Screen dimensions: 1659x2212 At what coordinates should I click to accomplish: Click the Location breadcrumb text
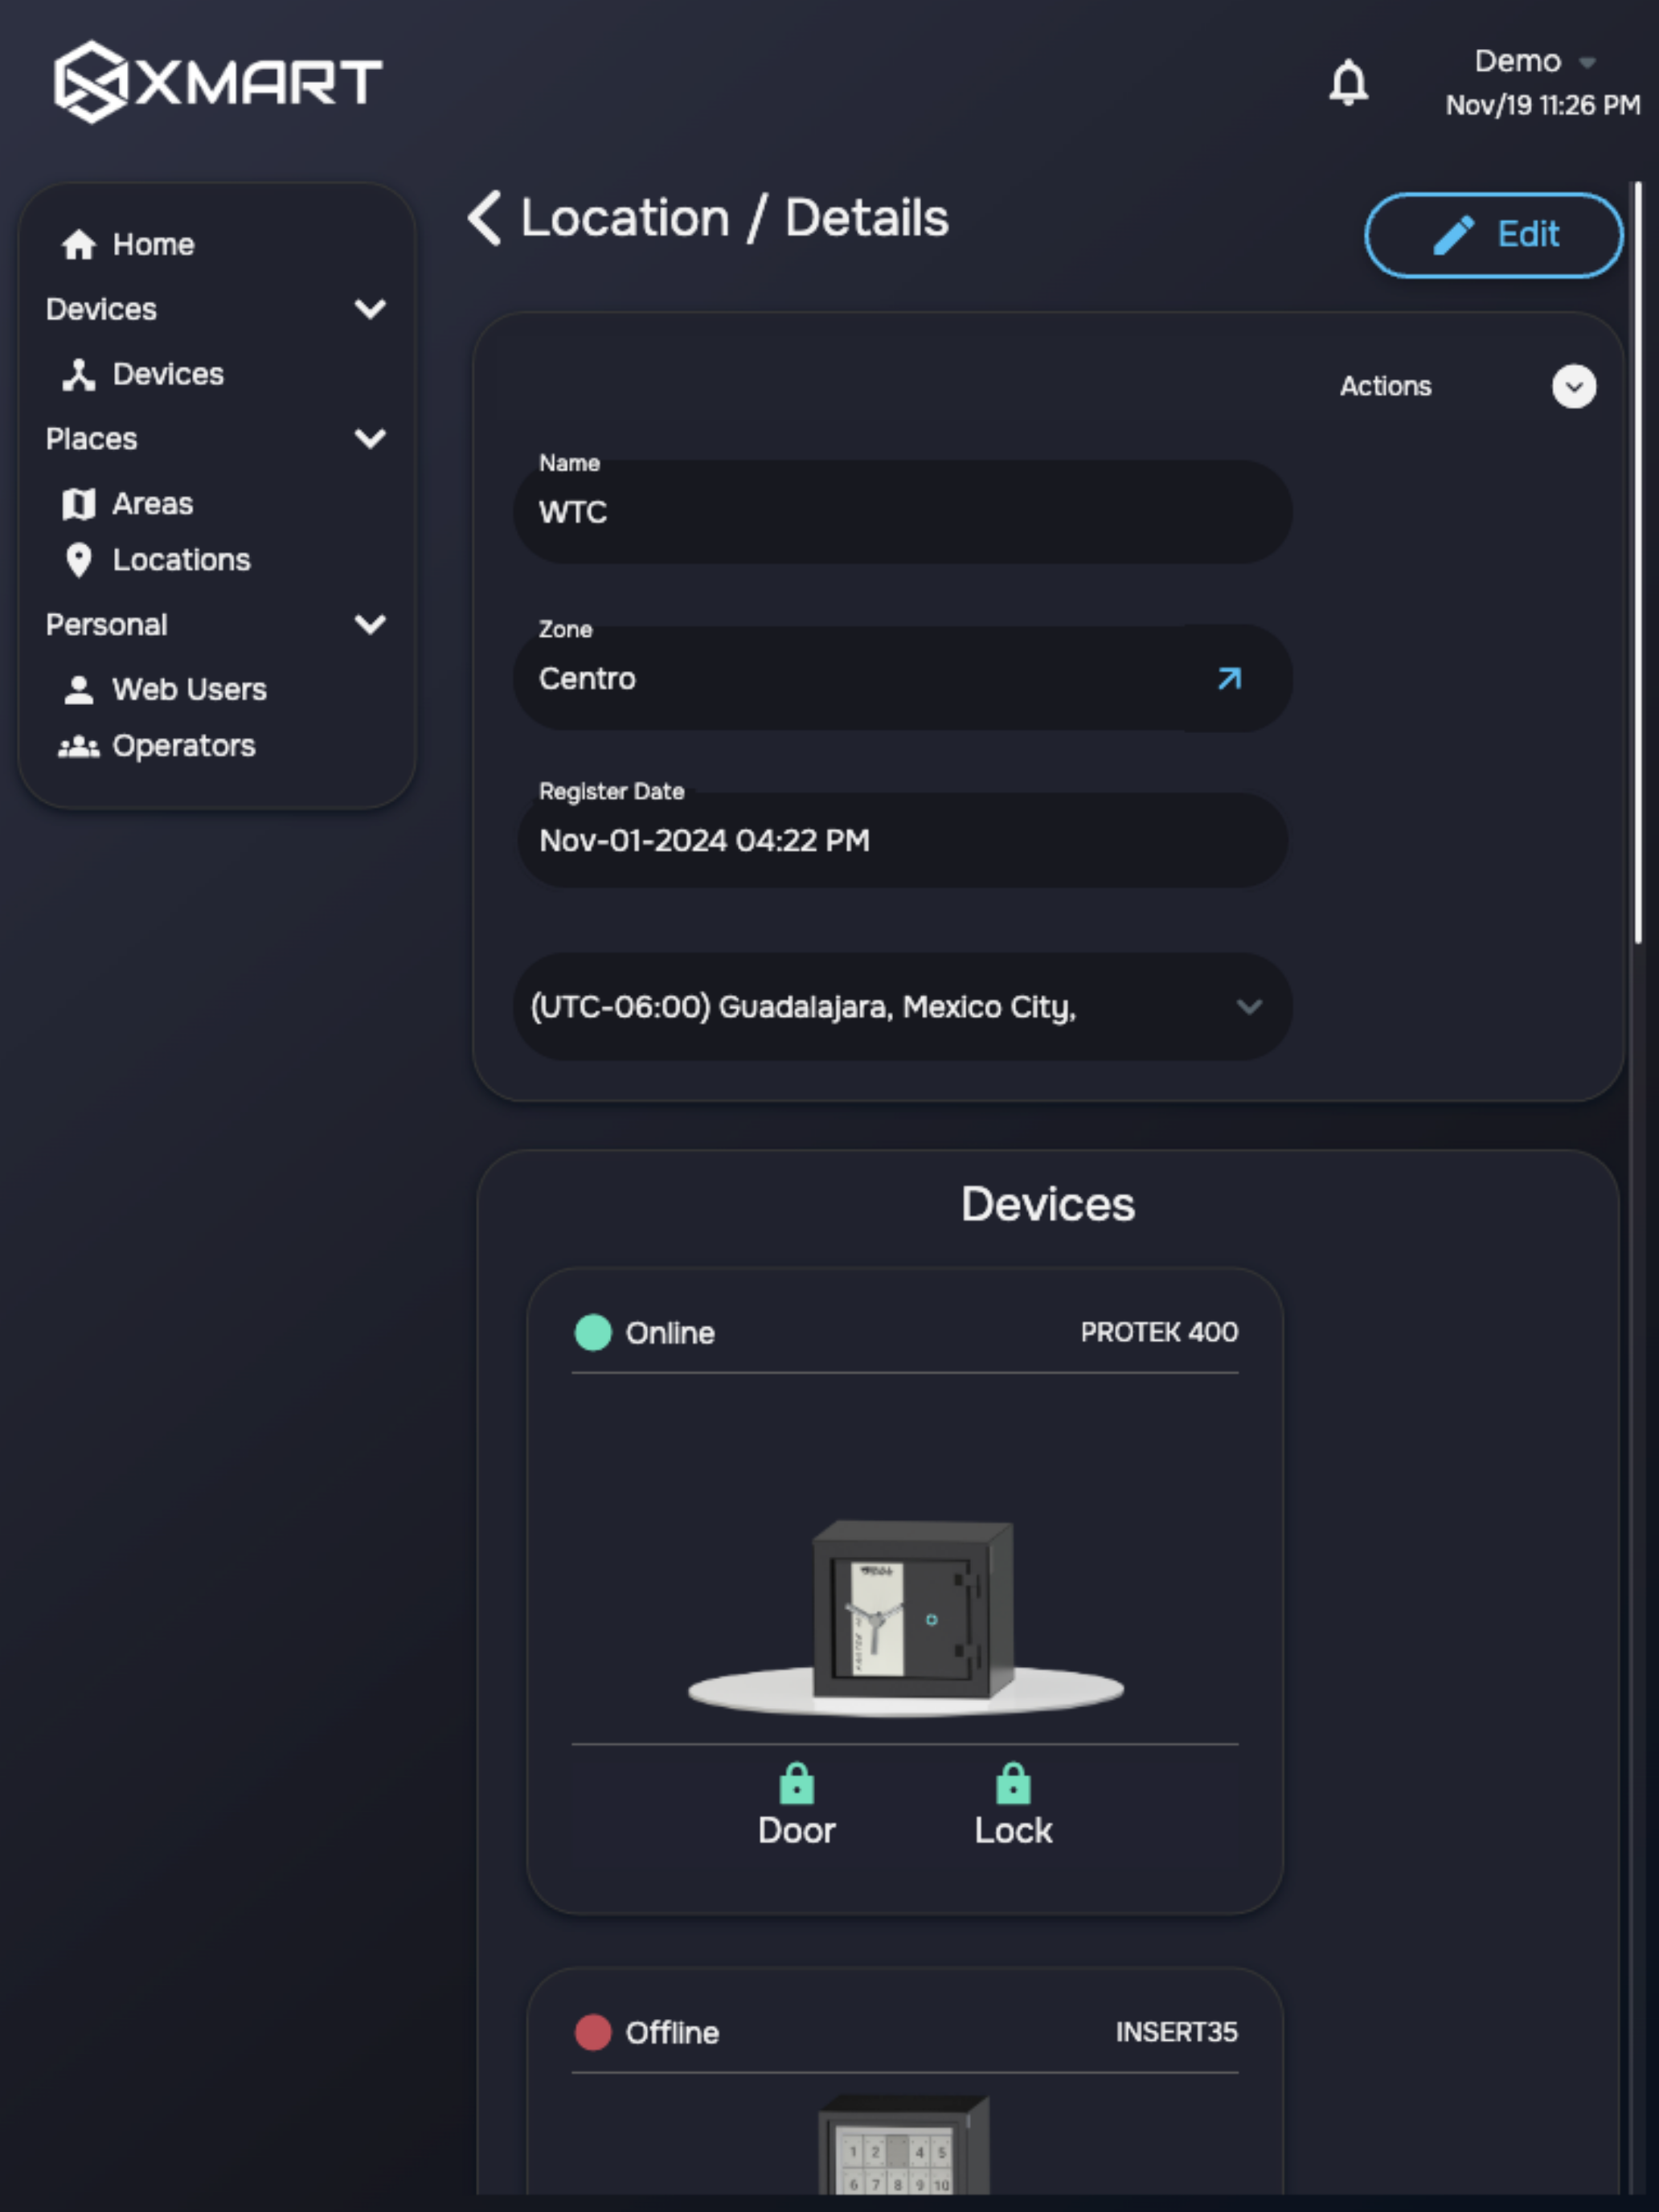pos(625,218)
